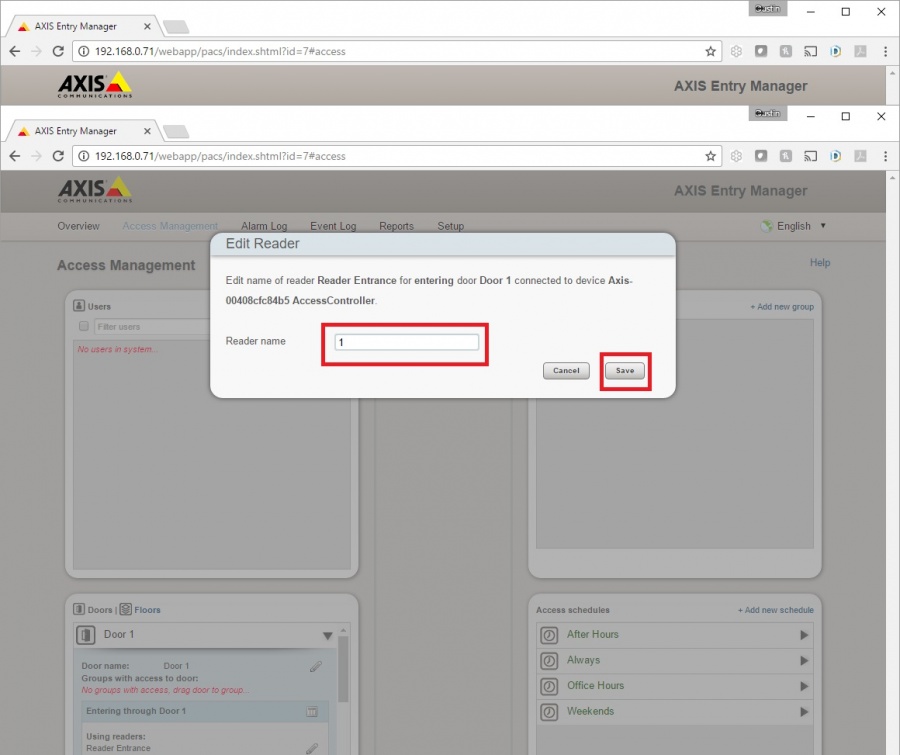
Task: Go back in the front browser window
Action: pyautogui.click(x=15, y=156)
